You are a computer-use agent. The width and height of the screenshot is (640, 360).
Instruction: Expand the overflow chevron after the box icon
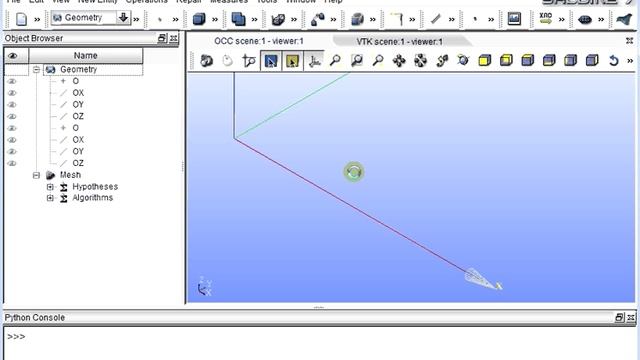215,19
